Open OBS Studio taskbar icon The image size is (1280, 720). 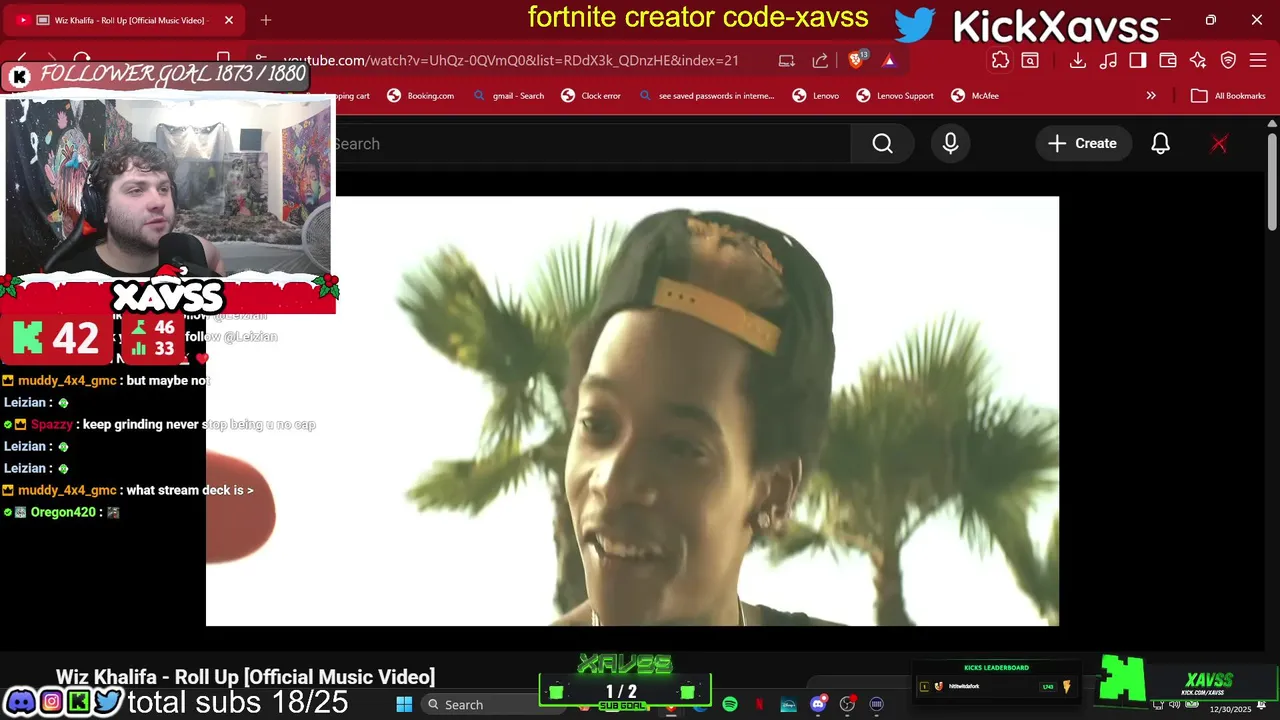[848, 705]
